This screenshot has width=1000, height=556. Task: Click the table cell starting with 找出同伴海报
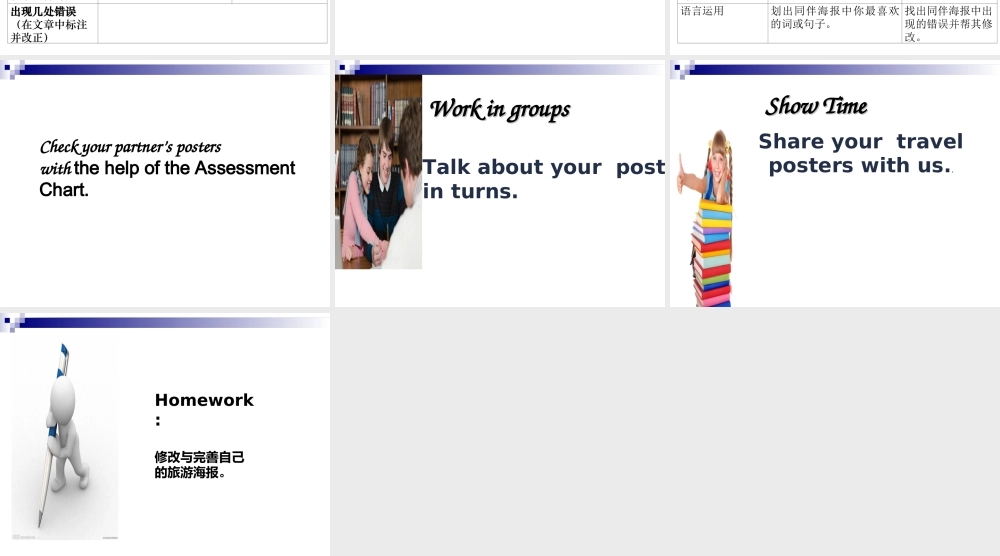[948, 23]
